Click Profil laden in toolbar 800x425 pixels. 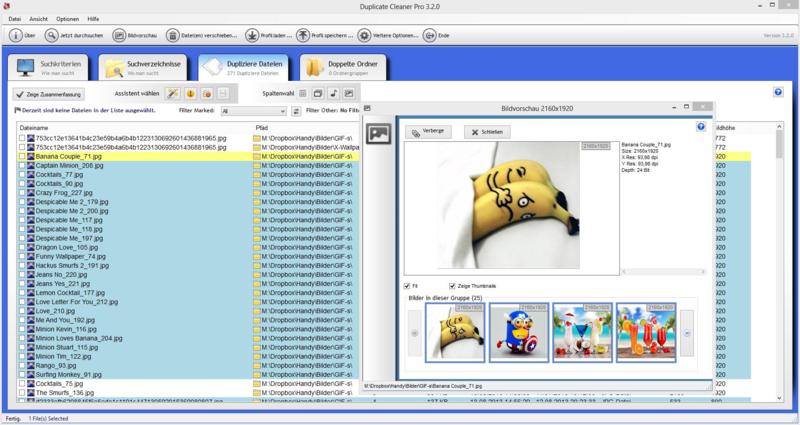point(266,35)
